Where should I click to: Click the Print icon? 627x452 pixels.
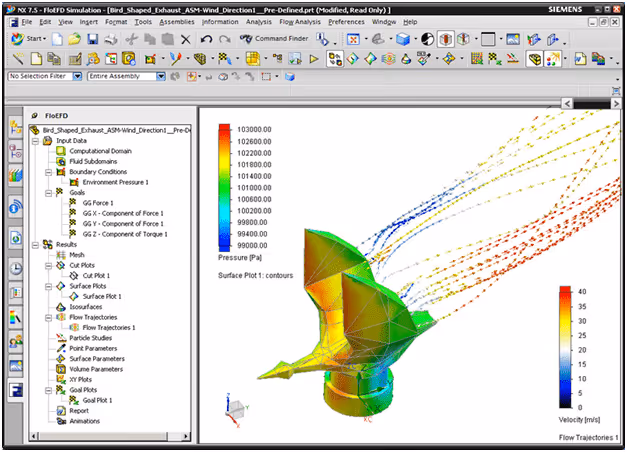(111, 39)
